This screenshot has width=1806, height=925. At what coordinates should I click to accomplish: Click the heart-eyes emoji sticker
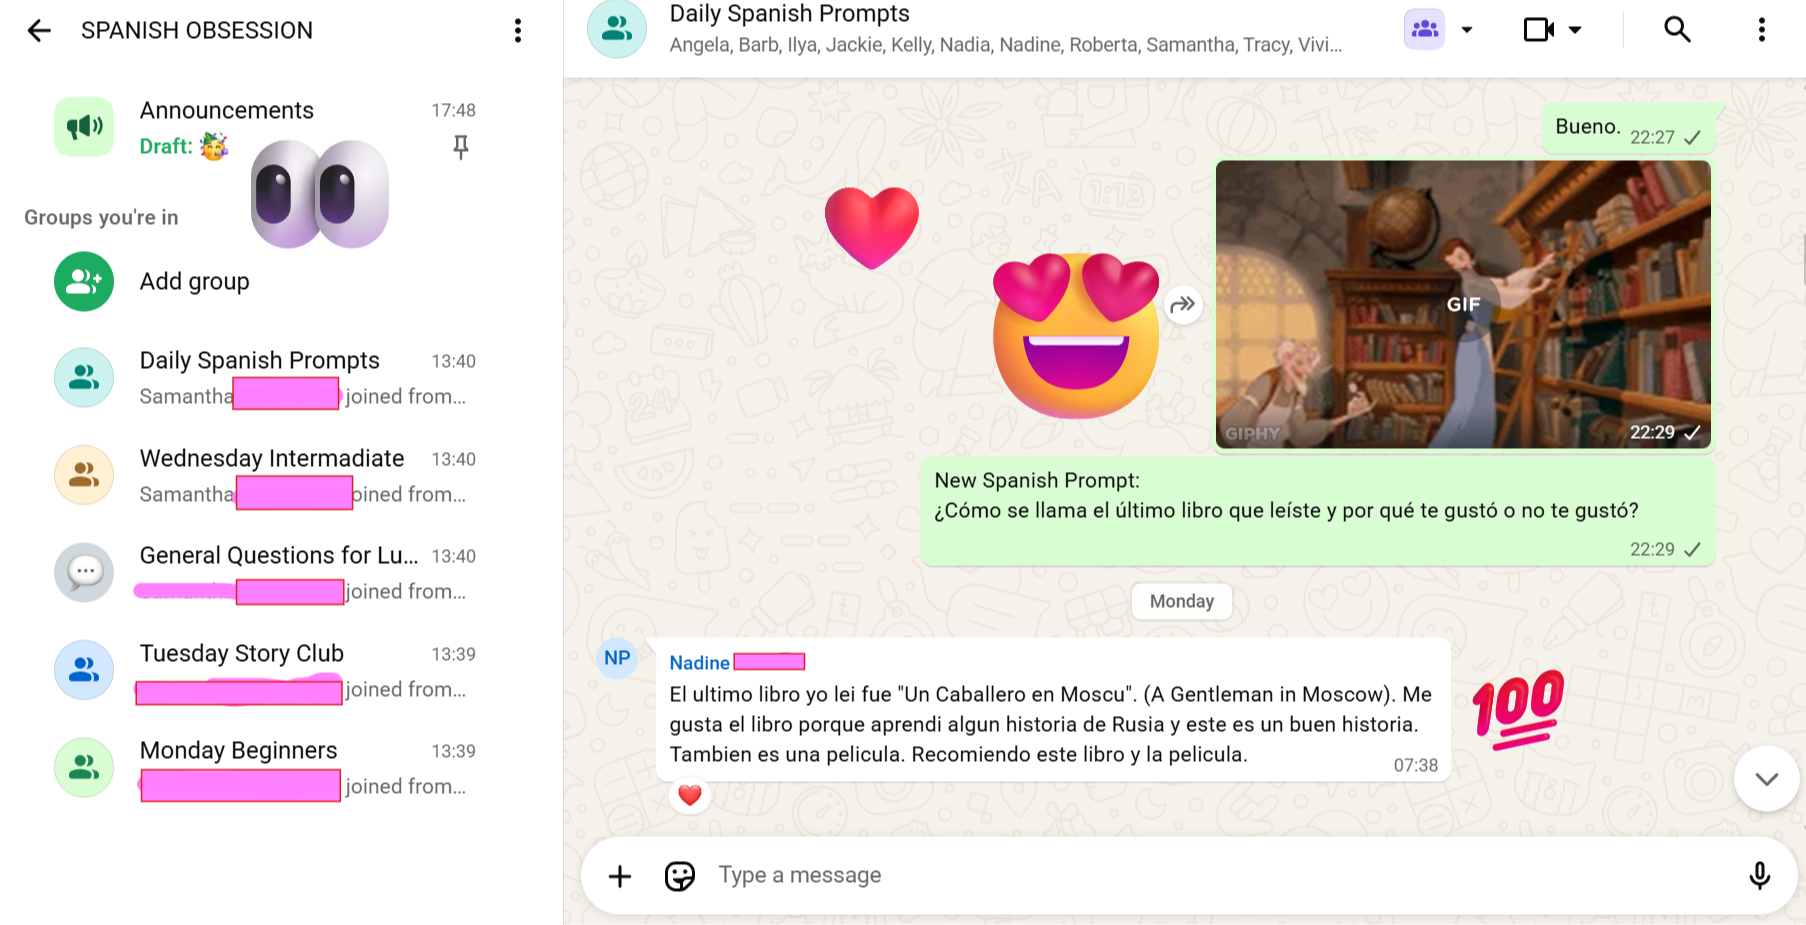1076,334
